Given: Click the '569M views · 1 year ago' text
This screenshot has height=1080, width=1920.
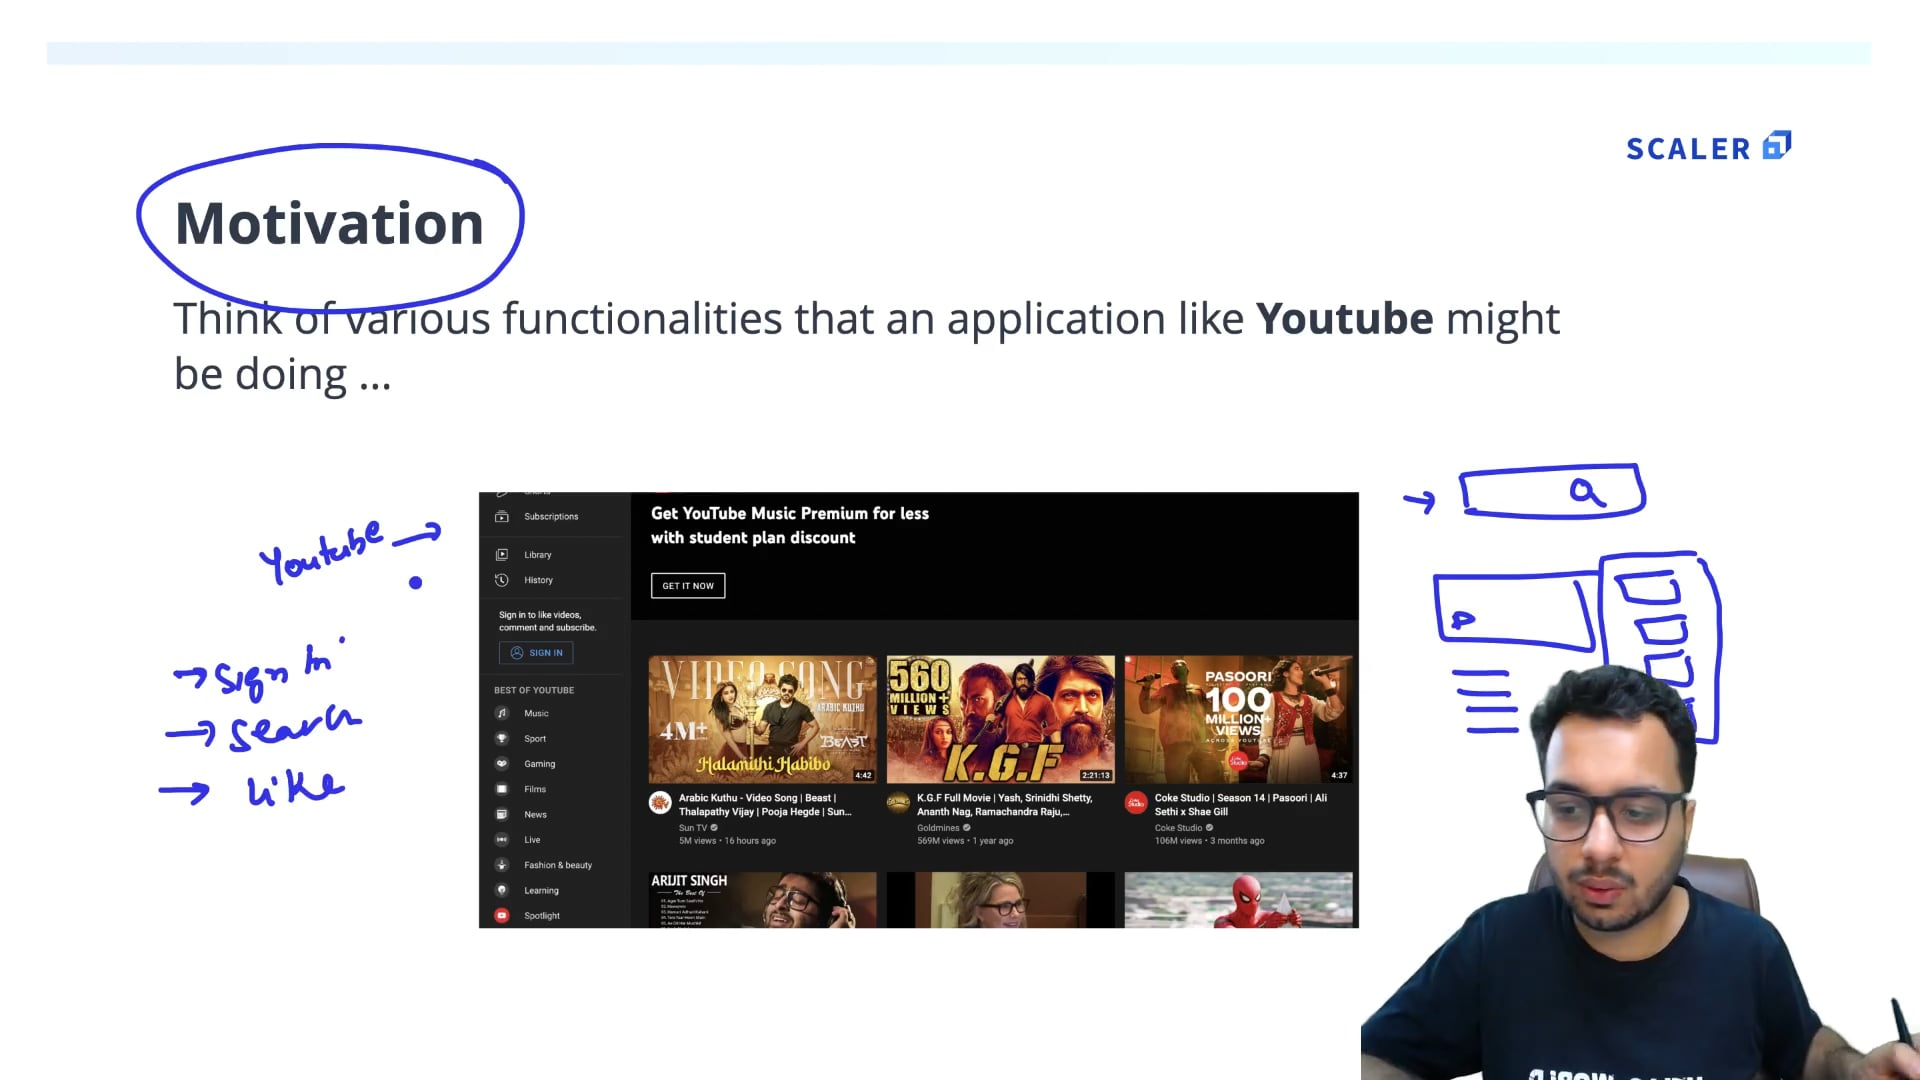Looking at the screenshot, I should (965, 841).
